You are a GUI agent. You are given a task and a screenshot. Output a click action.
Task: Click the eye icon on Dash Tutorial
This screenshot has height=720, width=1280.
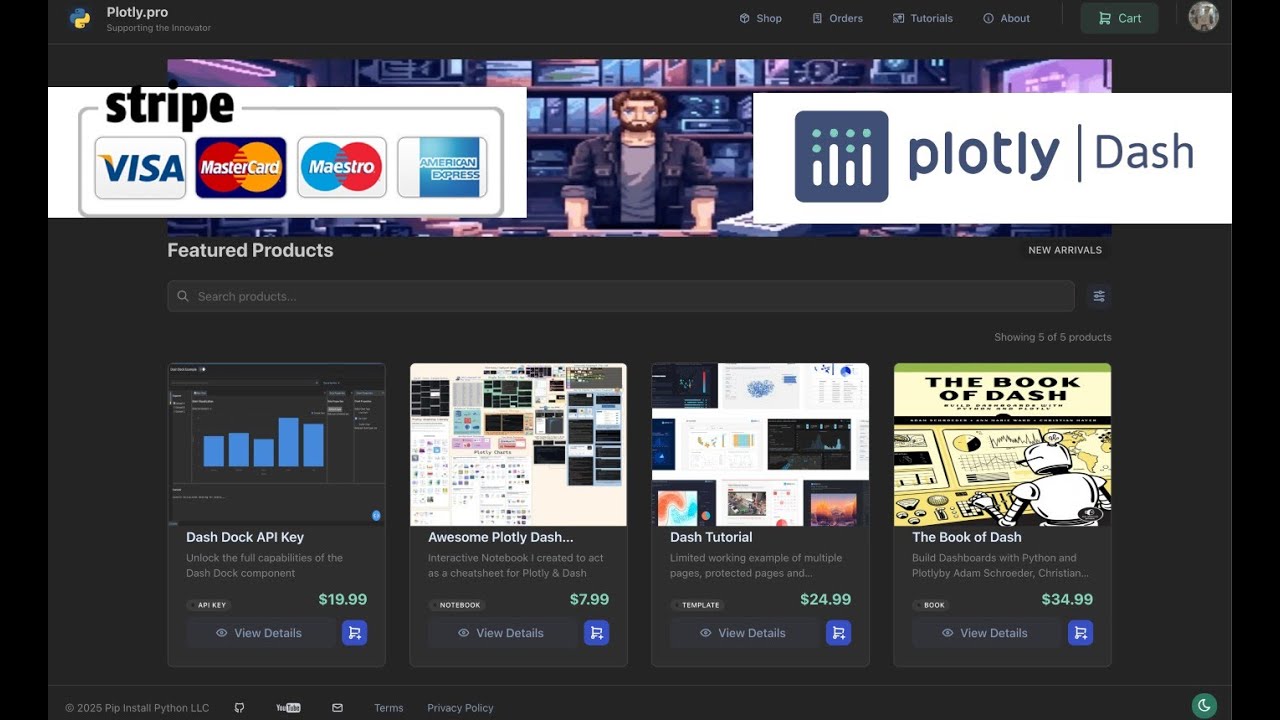click(x=705, y=633)
